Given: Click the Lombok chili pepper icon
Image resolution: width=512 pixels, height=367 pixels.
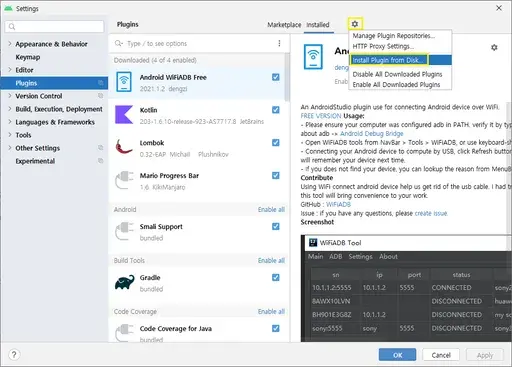Looking at the screenshot, I should pyautogui.click(x=124, y=147).
